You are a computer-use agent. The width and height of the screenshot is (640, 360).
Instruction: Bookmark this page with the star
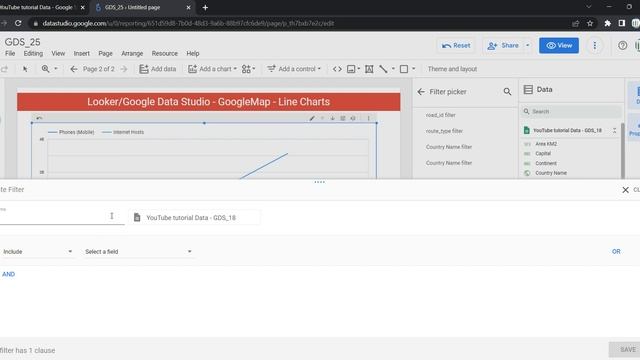[590, 23]
